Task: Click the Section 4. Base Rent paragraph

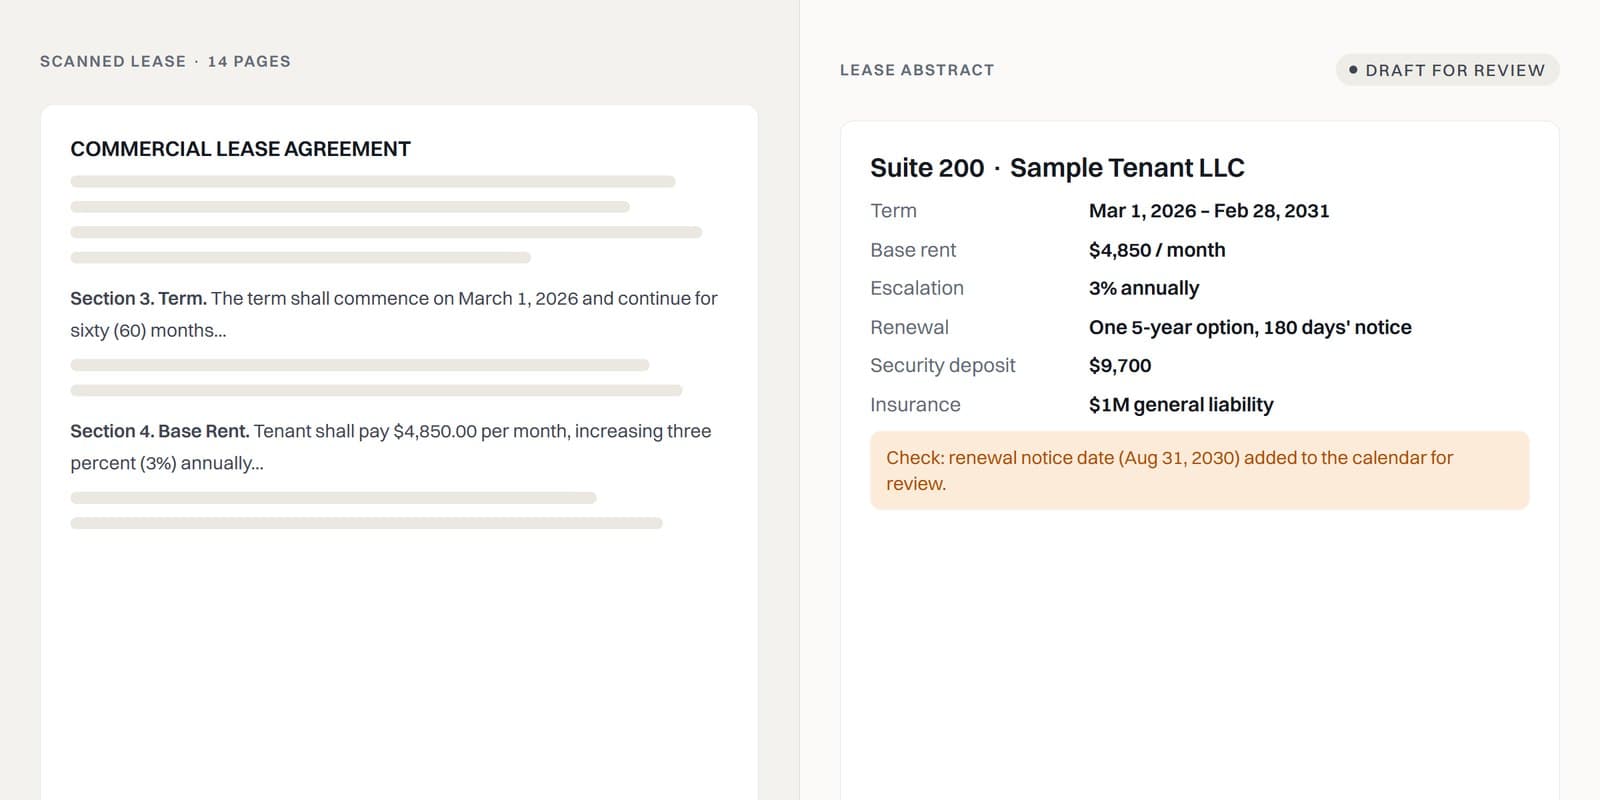Action: [x=391, y=447]
